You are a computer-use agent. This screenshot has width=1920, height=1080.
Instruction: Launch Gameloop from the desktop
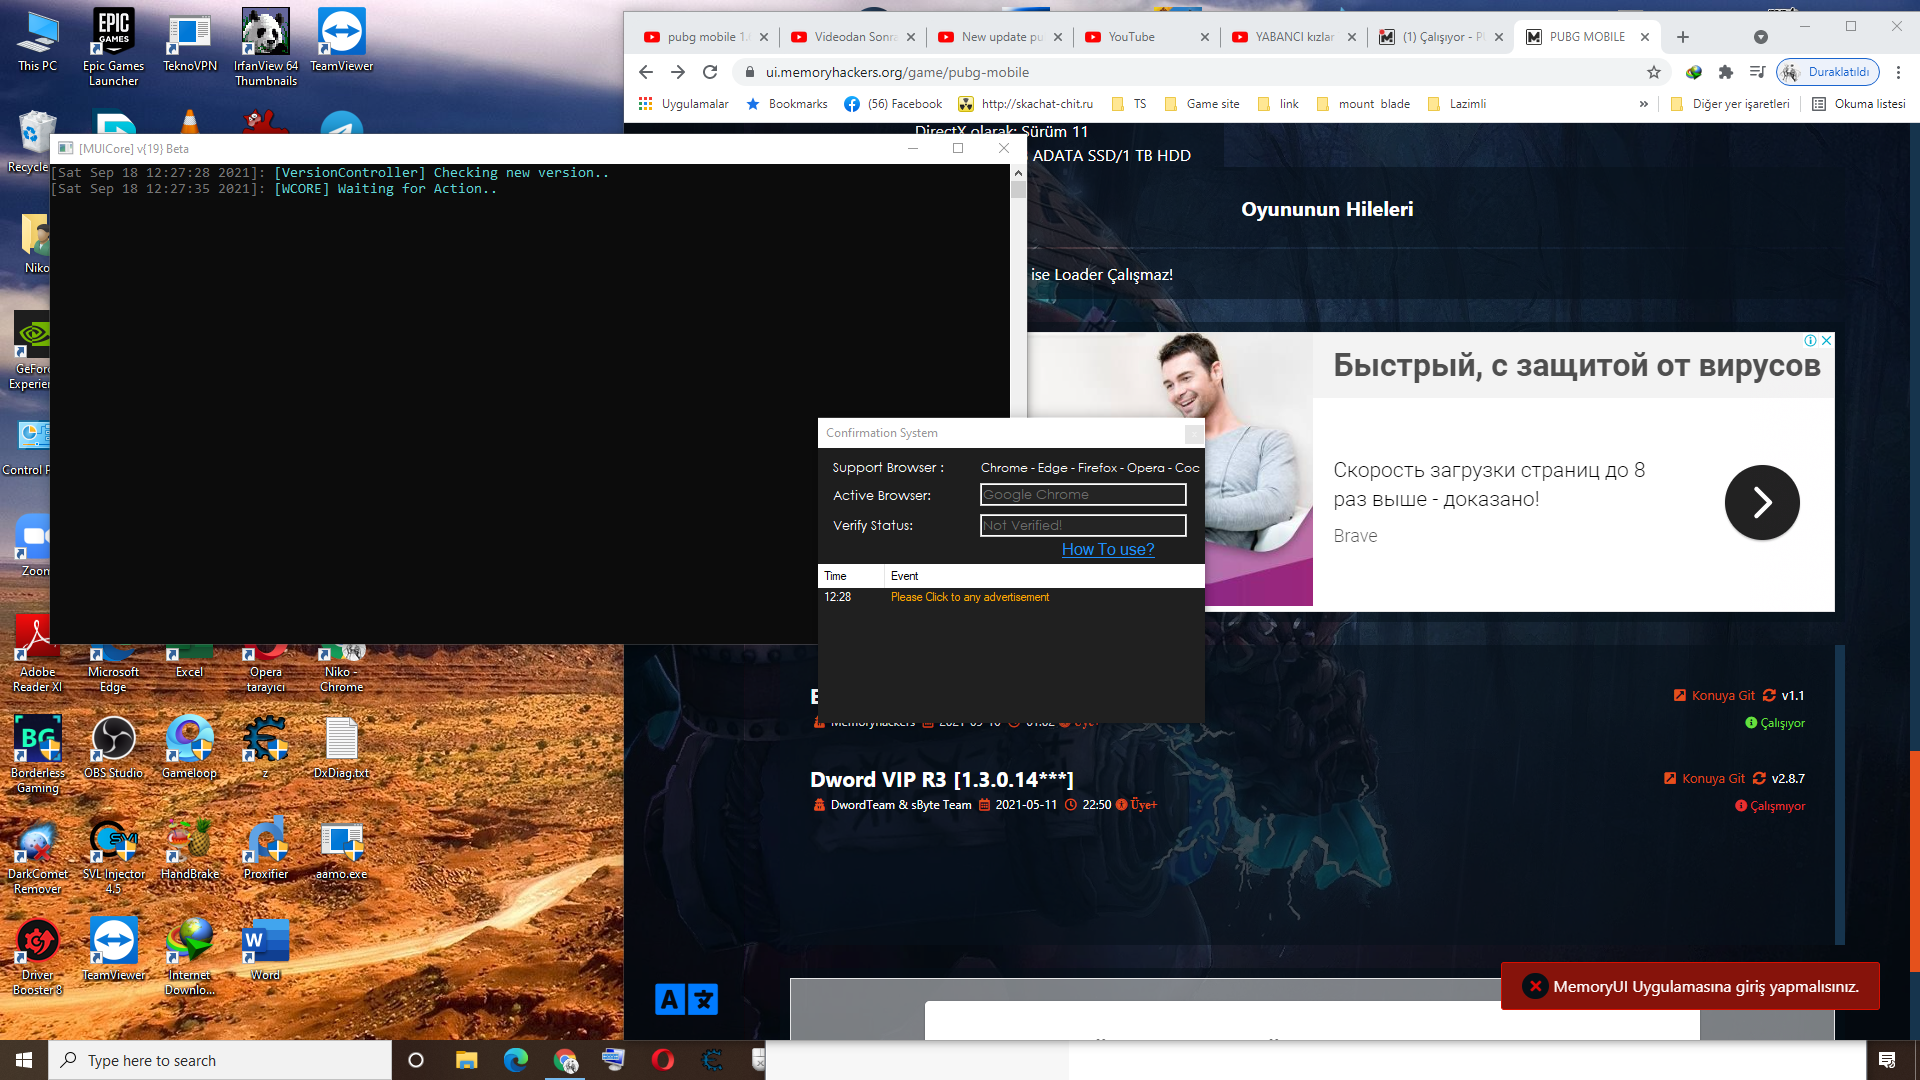pos(190,747)
